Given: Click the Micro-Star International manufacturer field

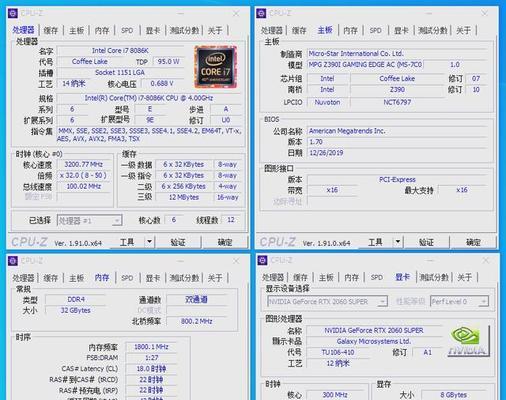Looking at the screenshot, I should click(x=397, y=54).
